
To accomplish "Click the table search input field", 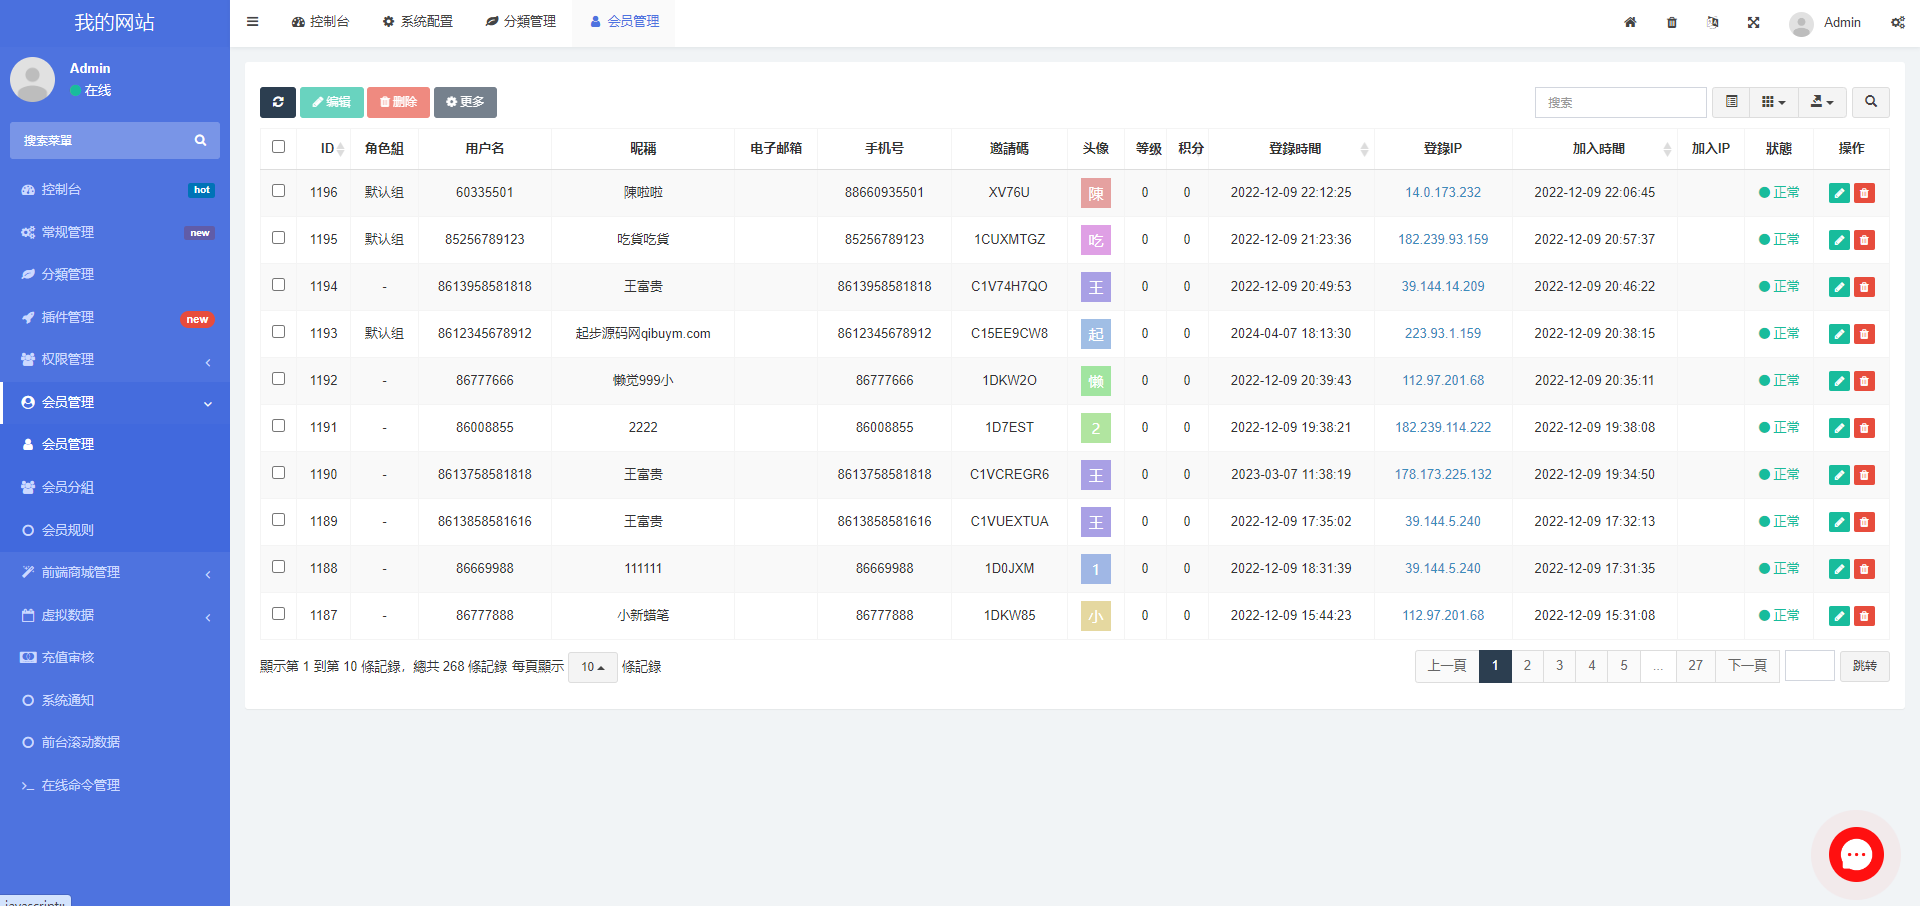I will pyautogui.click(x=1620, y=102).
